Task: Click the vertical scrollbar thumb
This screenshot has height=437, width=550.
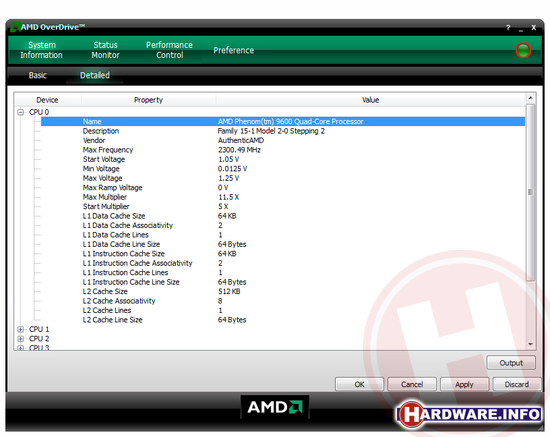Action: tap(530, 192)
